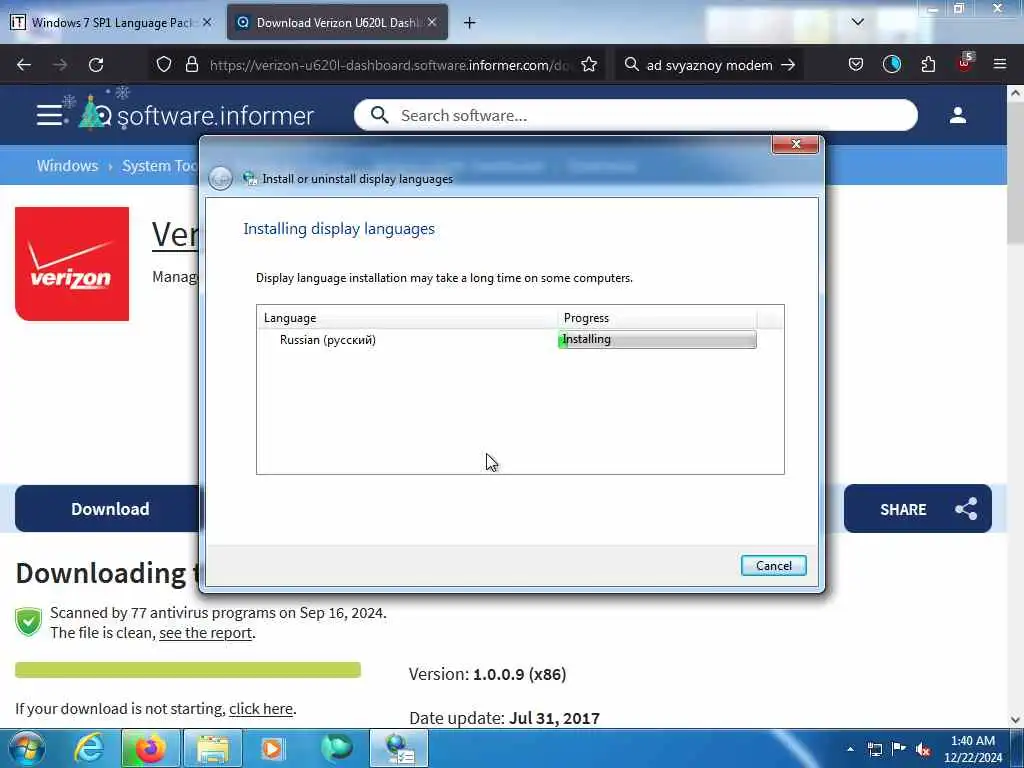Open the tracking protection shield icon
The image size is (1024, 768).
pyautogui.click(x=164, y=65)
